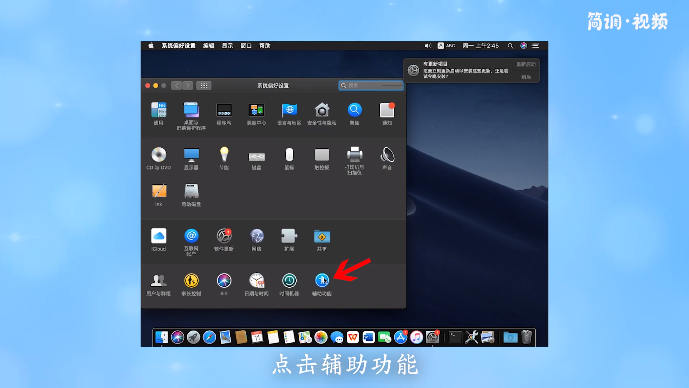Open Energy Saver light bulb icon
Viewport: 689px width, 388px height.
pos(224,155)
